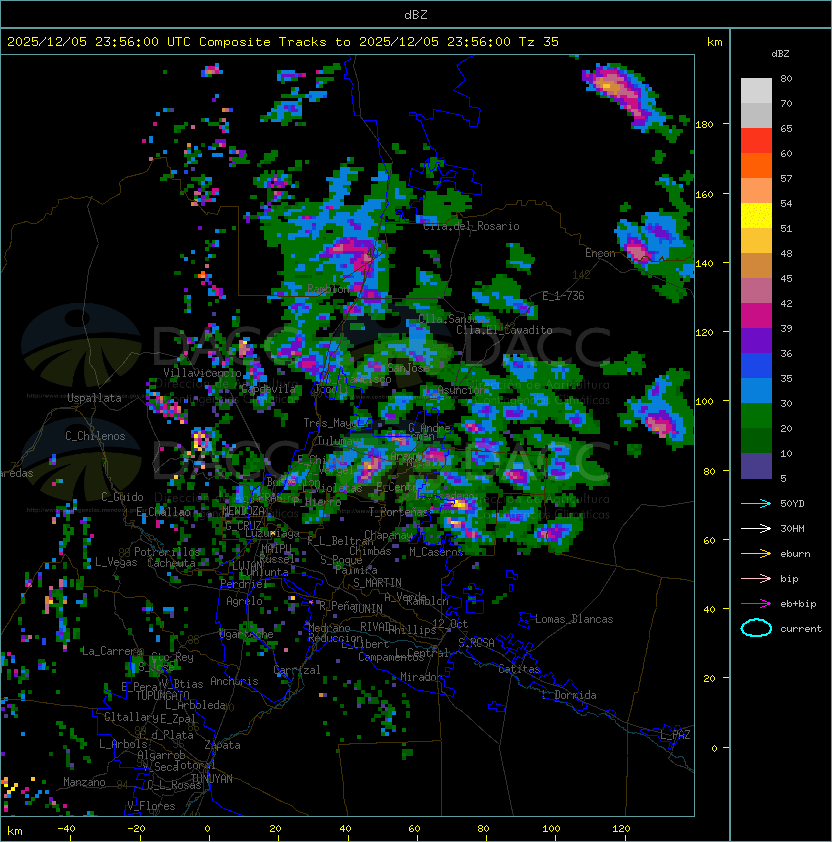Pick the bright green swatch below 30
Viewport: 832px width, 842px height.
coord(756,416)
